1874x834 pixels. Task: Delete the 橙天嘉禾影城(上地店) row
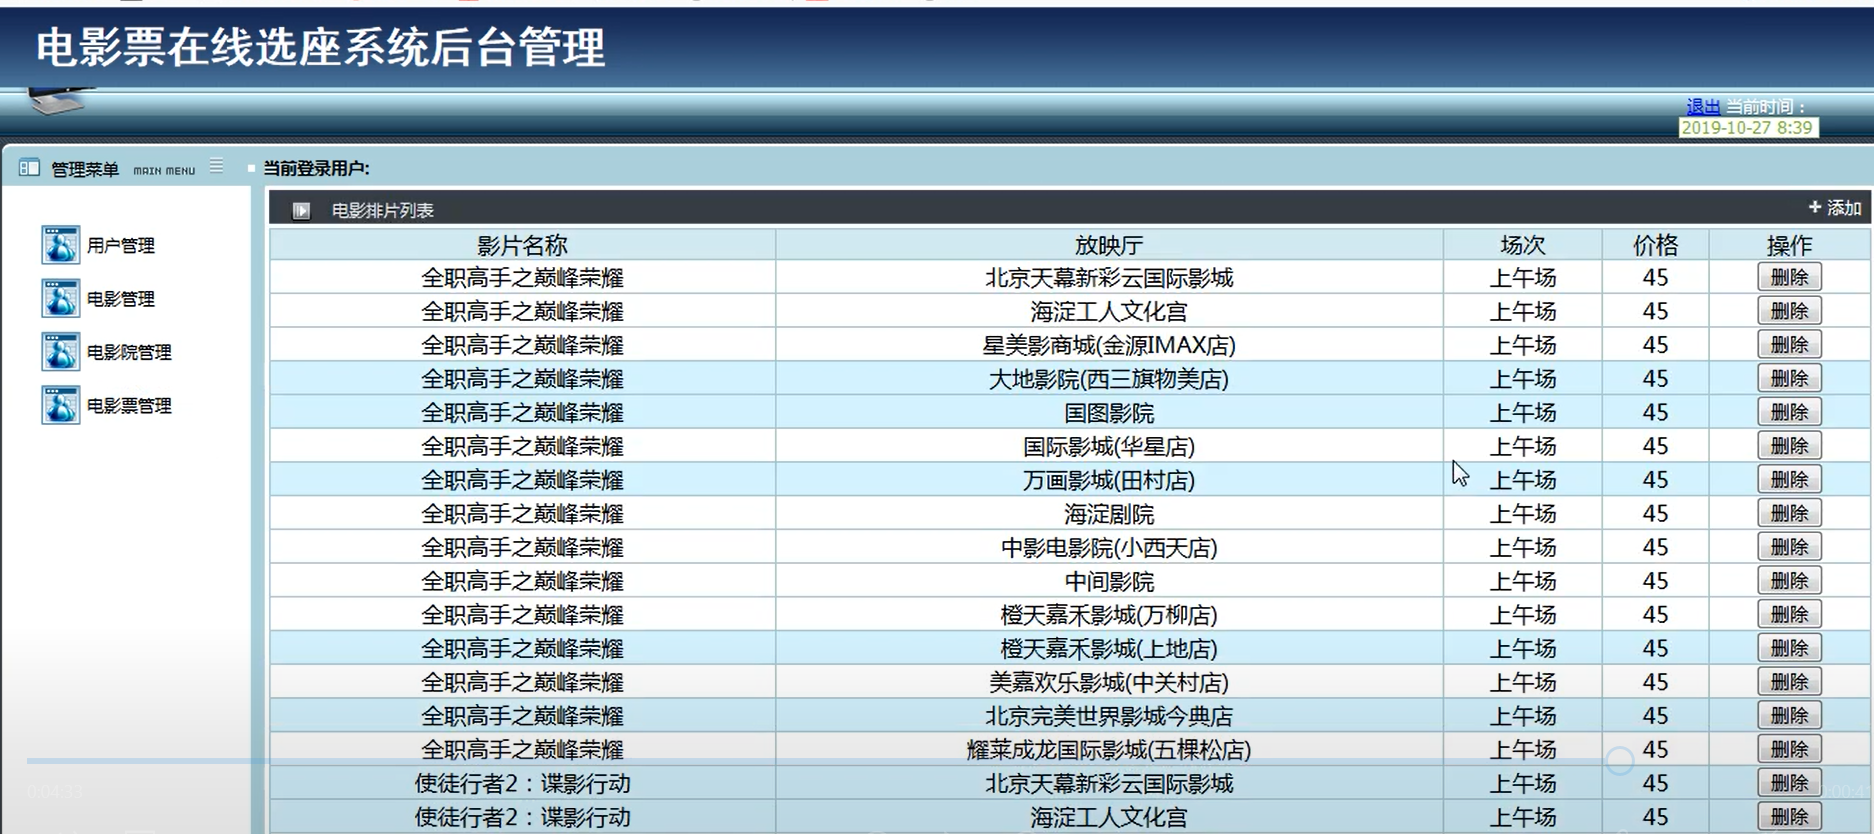pos(1789,648)
